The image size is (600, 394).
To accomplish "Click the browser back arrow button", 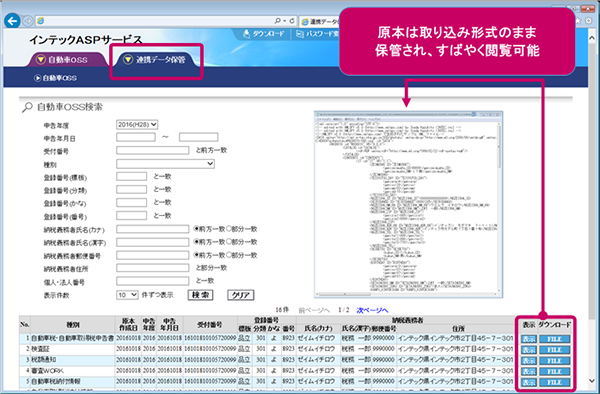I will [x=13, y=21].
